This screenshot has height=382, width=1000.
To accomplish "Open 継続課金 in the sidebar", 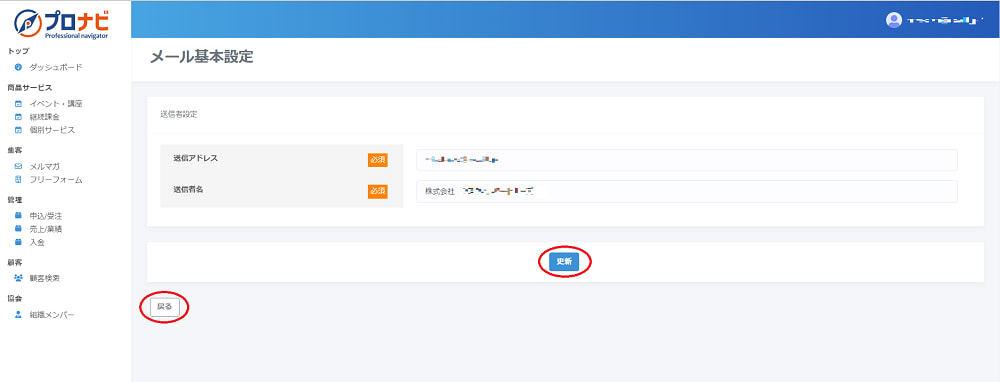I will (45, 117).
